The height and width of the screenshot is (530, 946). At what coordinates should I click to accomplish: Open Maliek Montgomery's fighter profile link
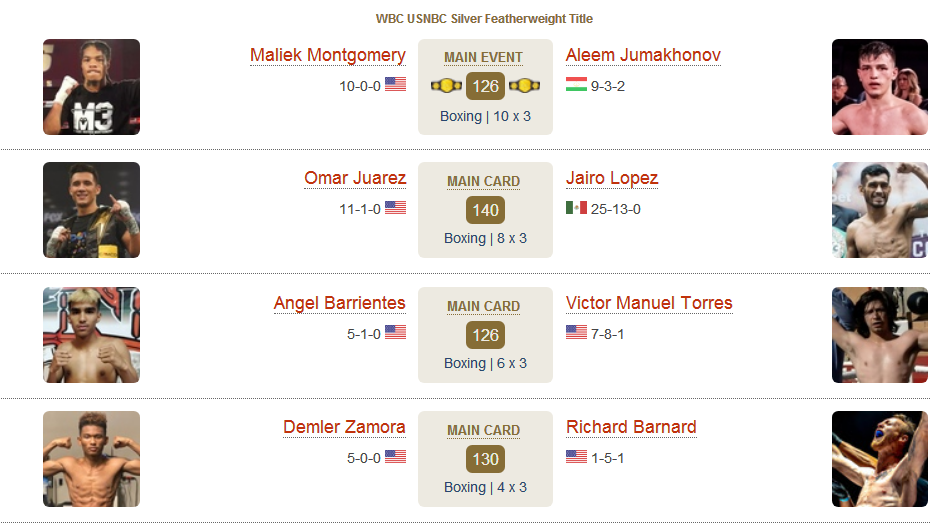tap(328, 55)
